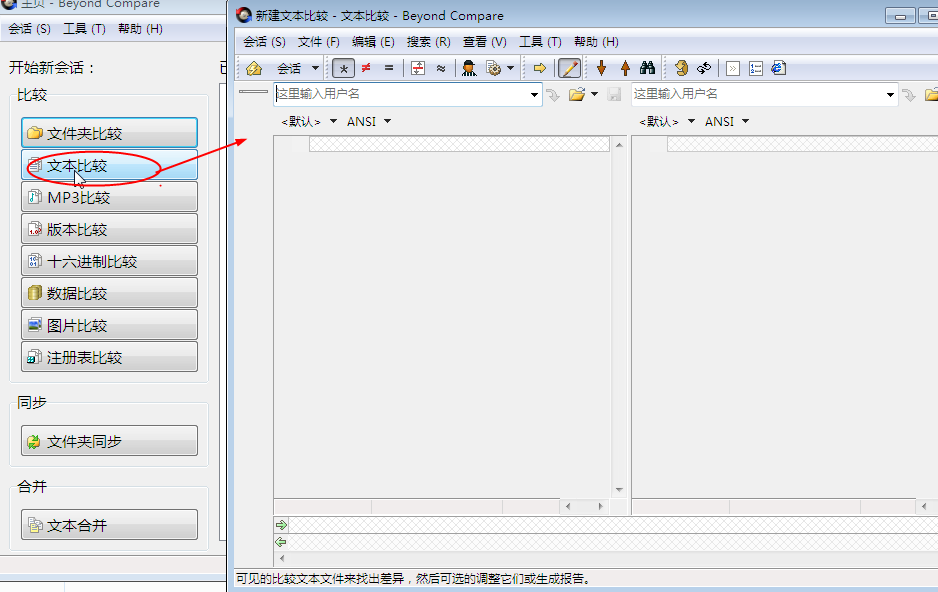
Task: Start a 版本比较 session
Action: (109, 229)
